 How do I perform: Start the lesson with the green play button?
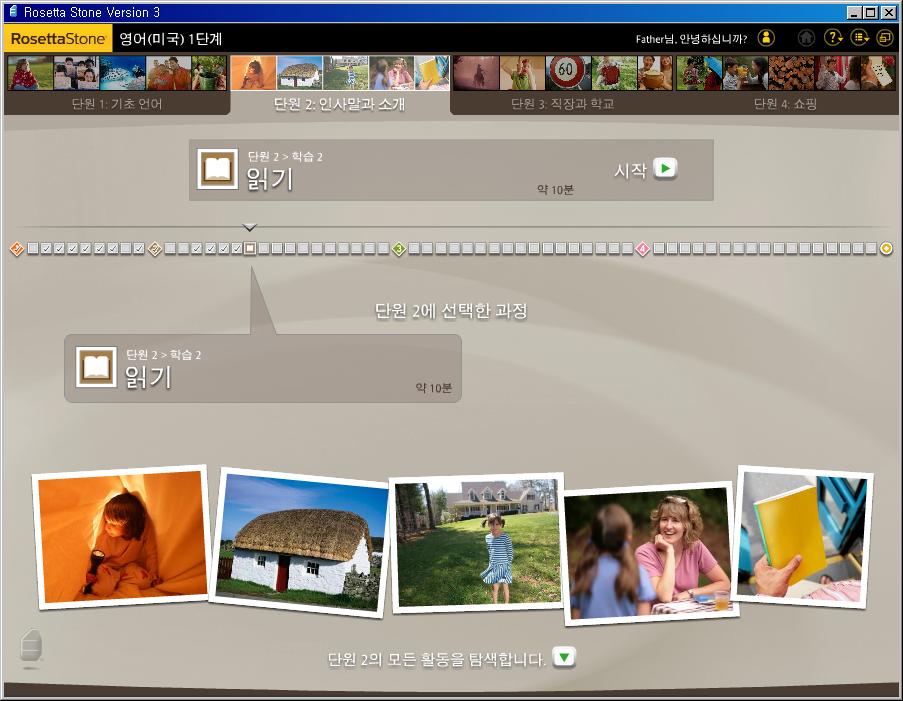tap(665, 169)
